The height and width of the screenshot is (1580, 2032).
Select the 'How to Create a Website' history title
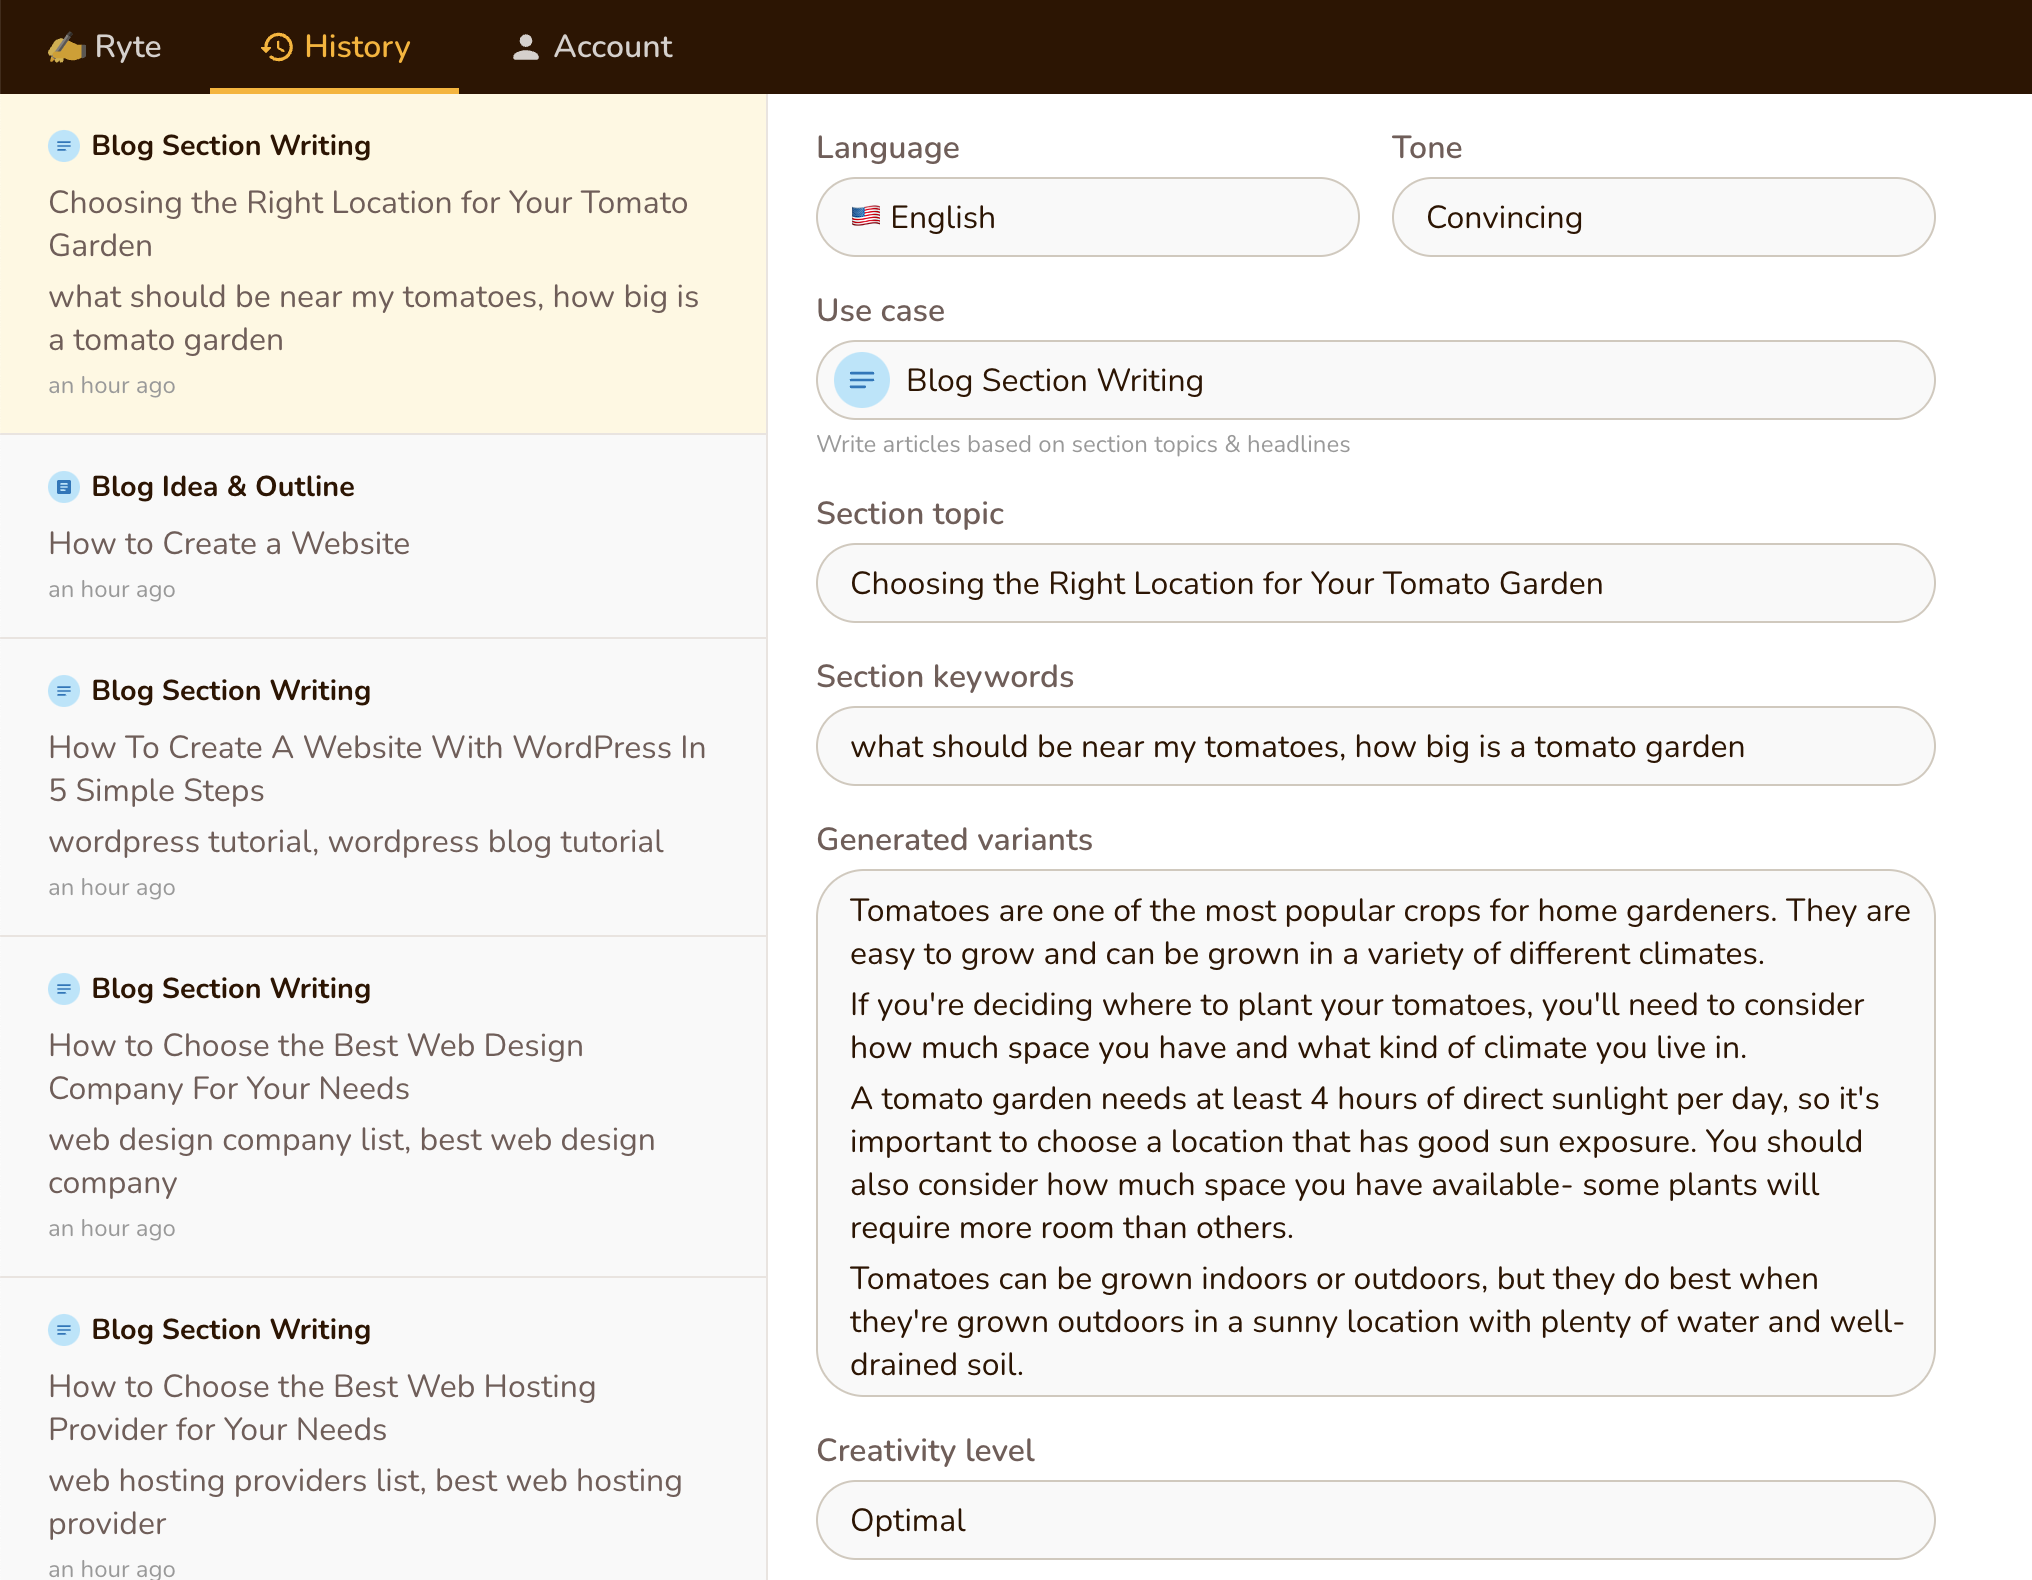point(229,543)
